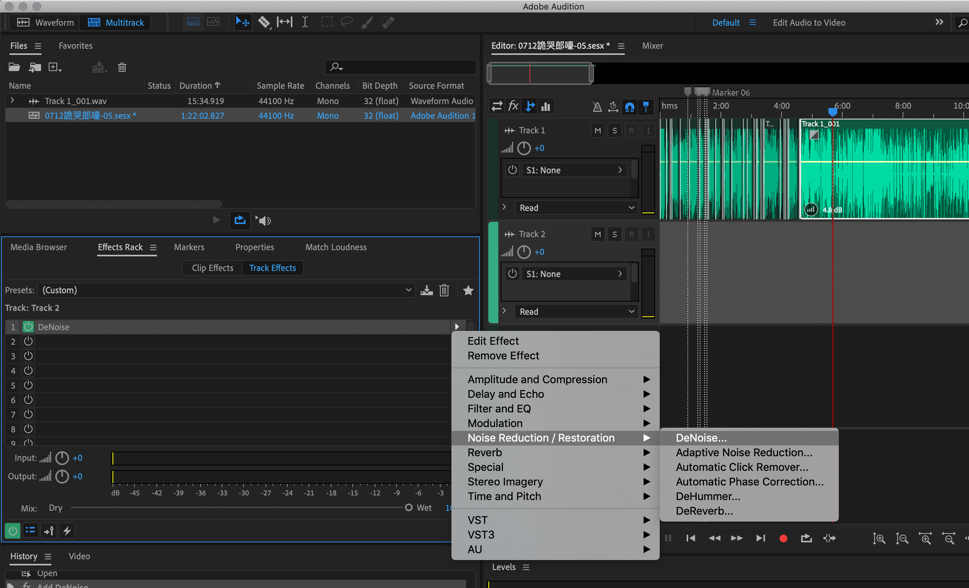This screenshot has height=588, width=969.
Task: Open Track 2 Read automation dropdown
Action: point(576,312)
